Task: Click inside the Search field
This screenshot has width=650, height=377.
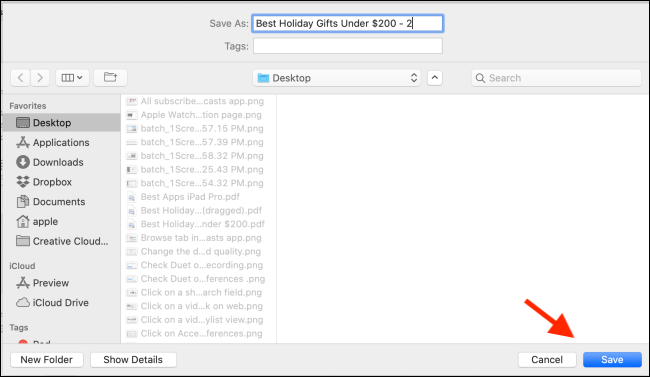Action: 556,78
